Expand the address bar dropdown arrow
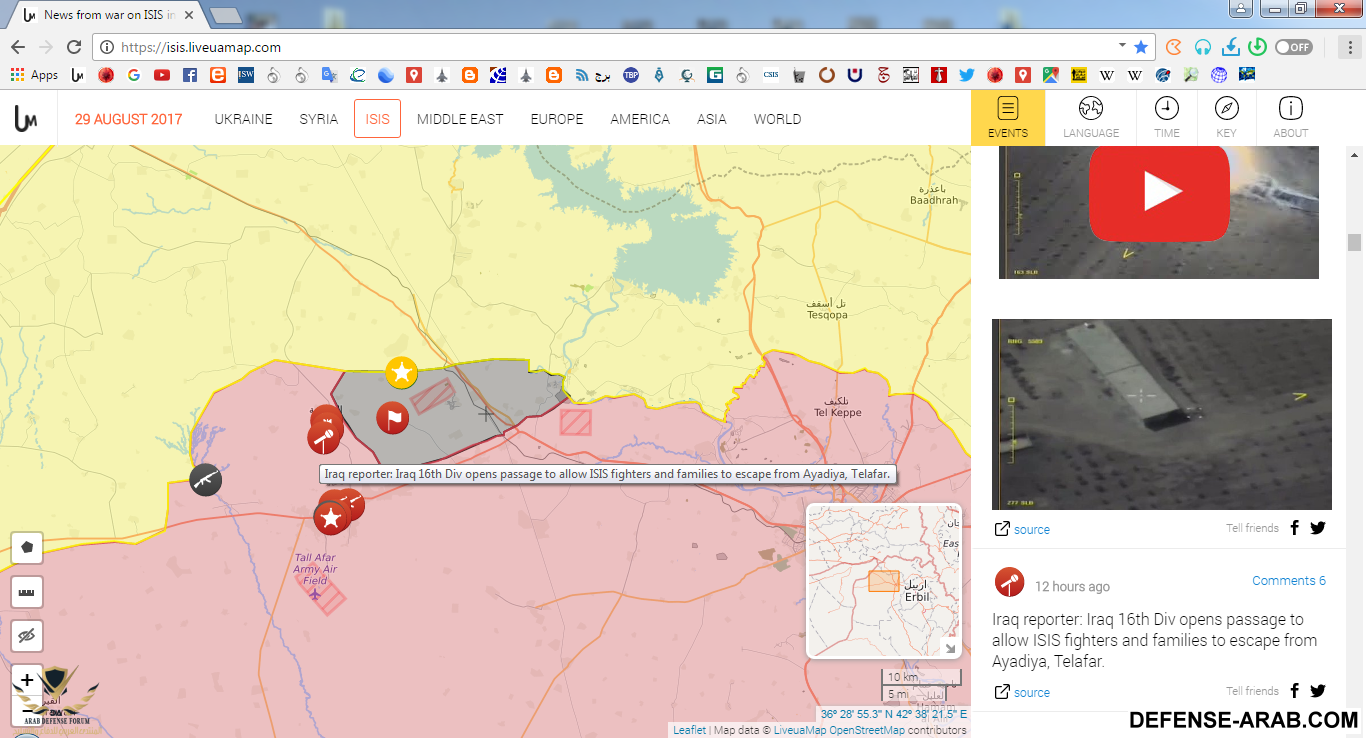The width and height of the screenshot is (1366, 738). click(1122, 47)
